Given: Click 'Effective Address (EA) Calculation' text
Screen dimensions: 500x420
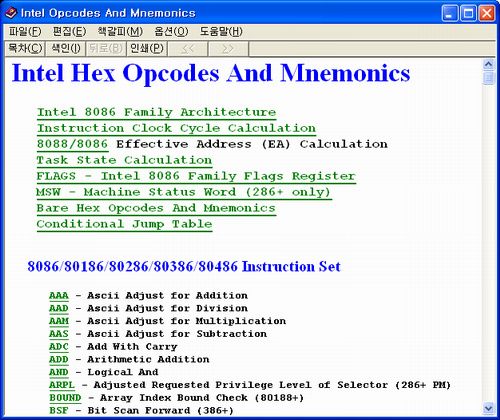Looking at the screenshot, I should [x=252, y=144].
